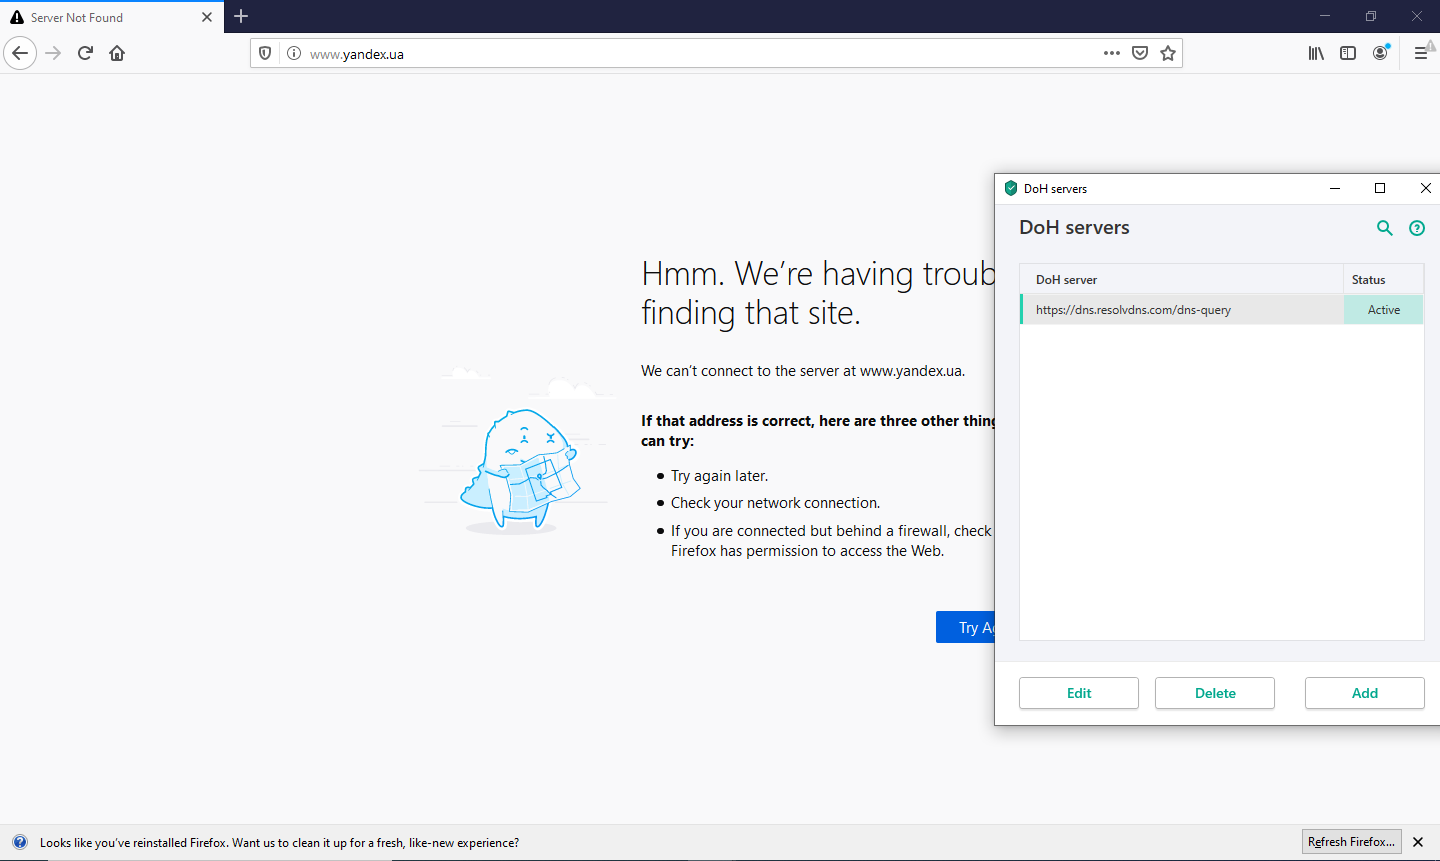Close the DoH servers window

coord(1426,188)
